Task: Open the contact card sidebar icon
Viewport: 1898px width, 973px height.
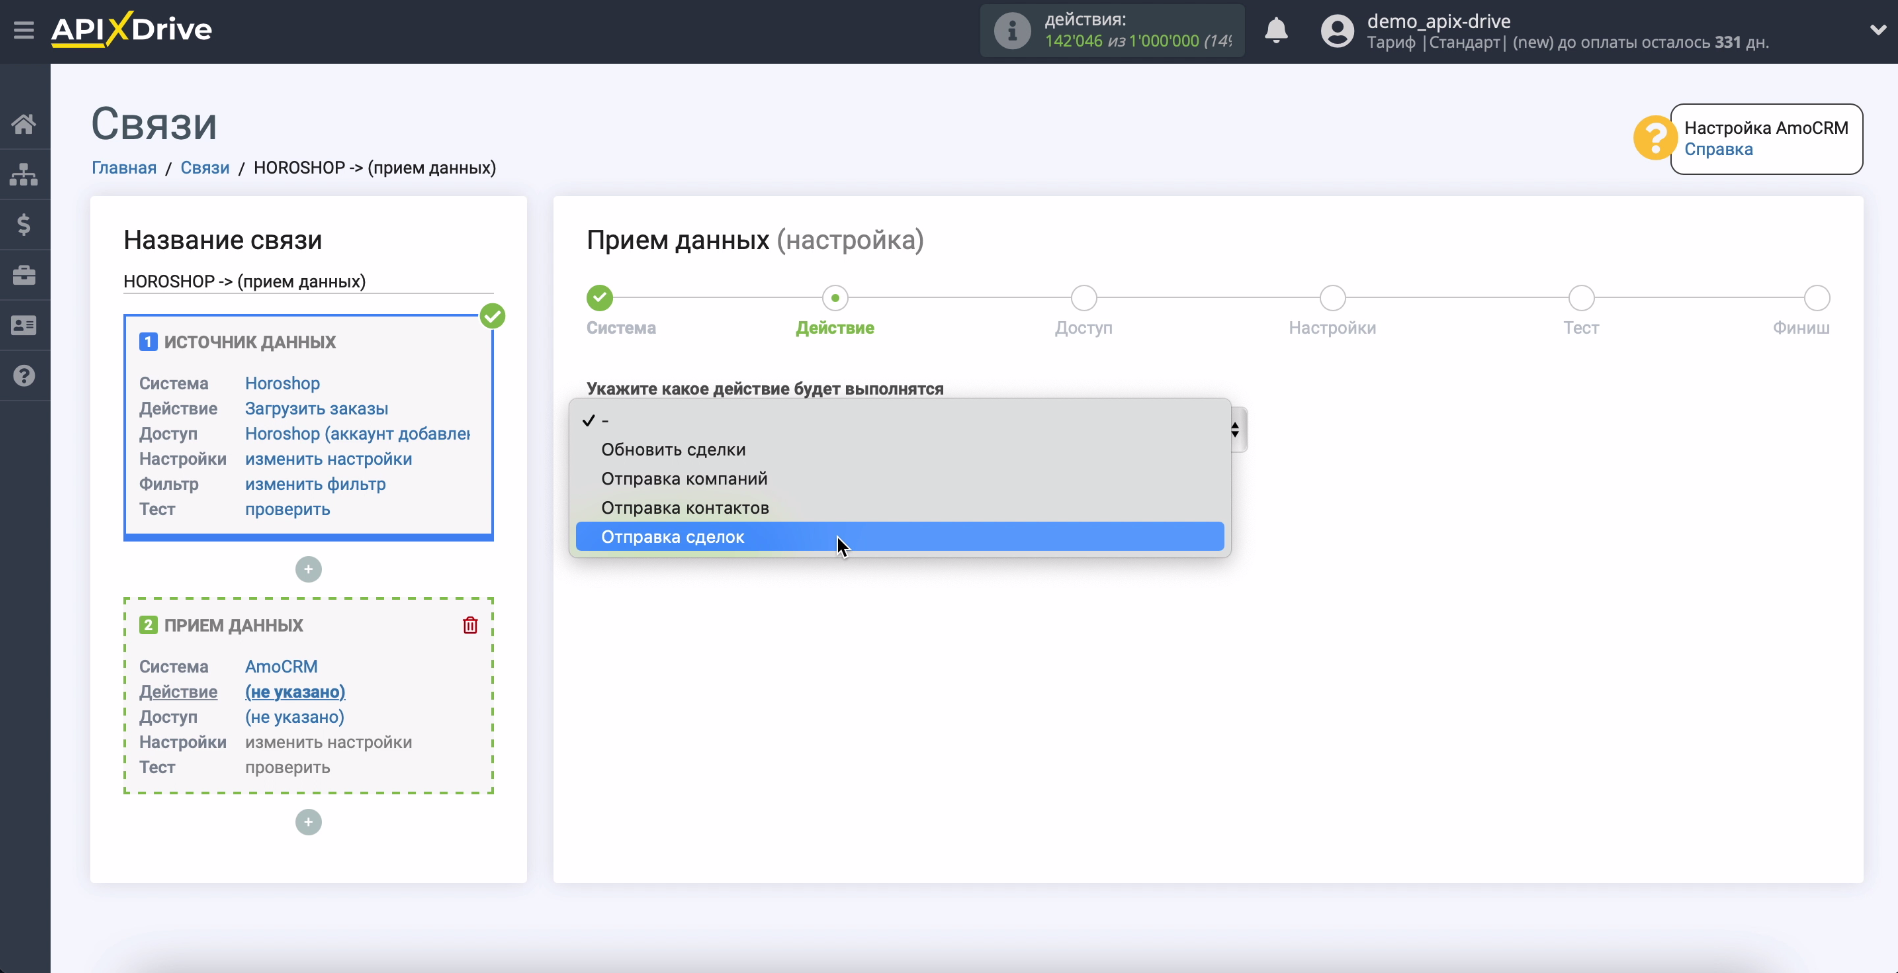Action: [24, 325]
